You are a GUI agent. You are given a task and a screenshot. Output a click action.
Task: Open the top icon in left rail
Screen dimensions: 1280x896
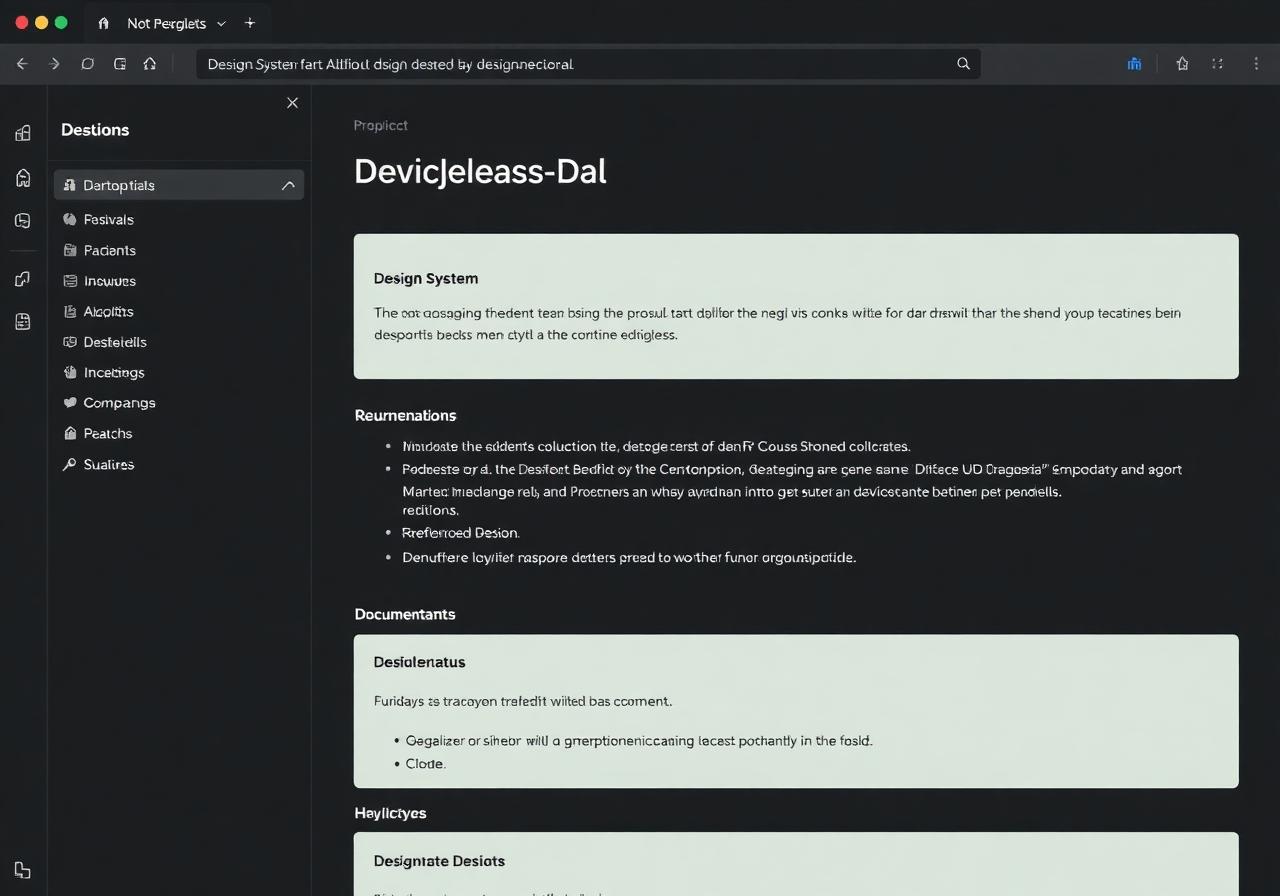23,133
